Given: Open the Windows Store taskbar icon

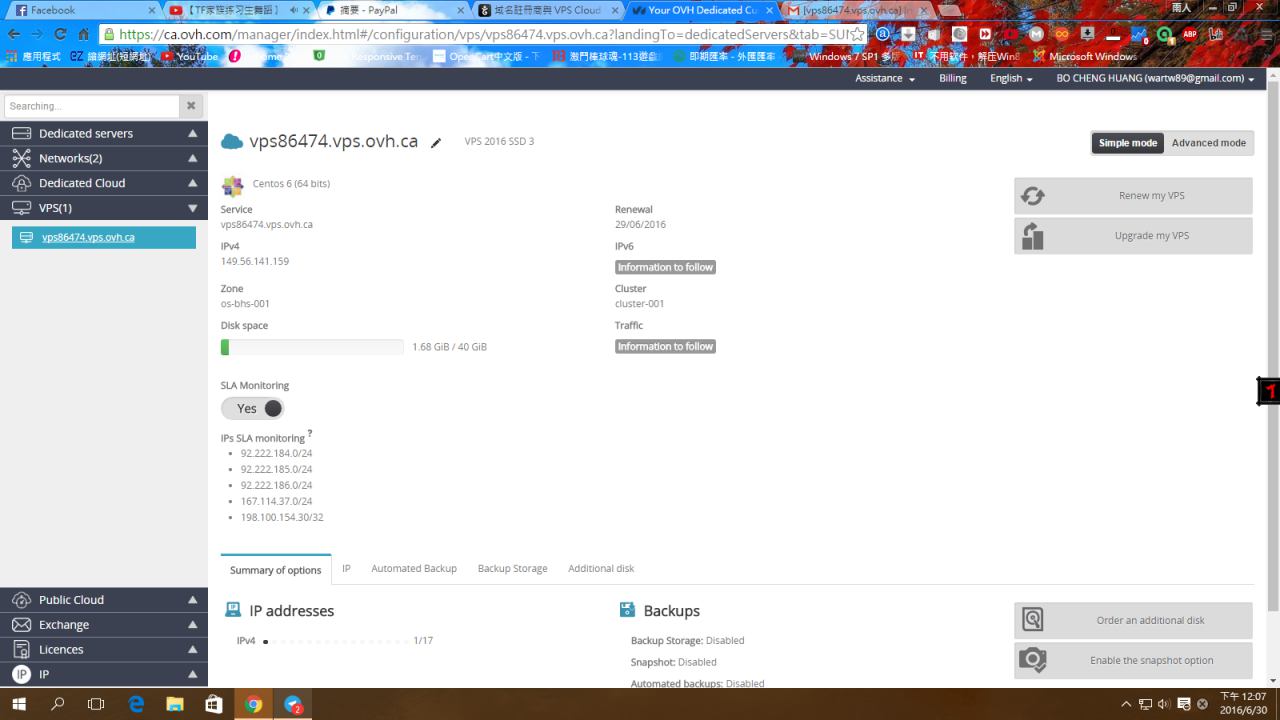Looking at the screenshot, I should click(214, 704).
